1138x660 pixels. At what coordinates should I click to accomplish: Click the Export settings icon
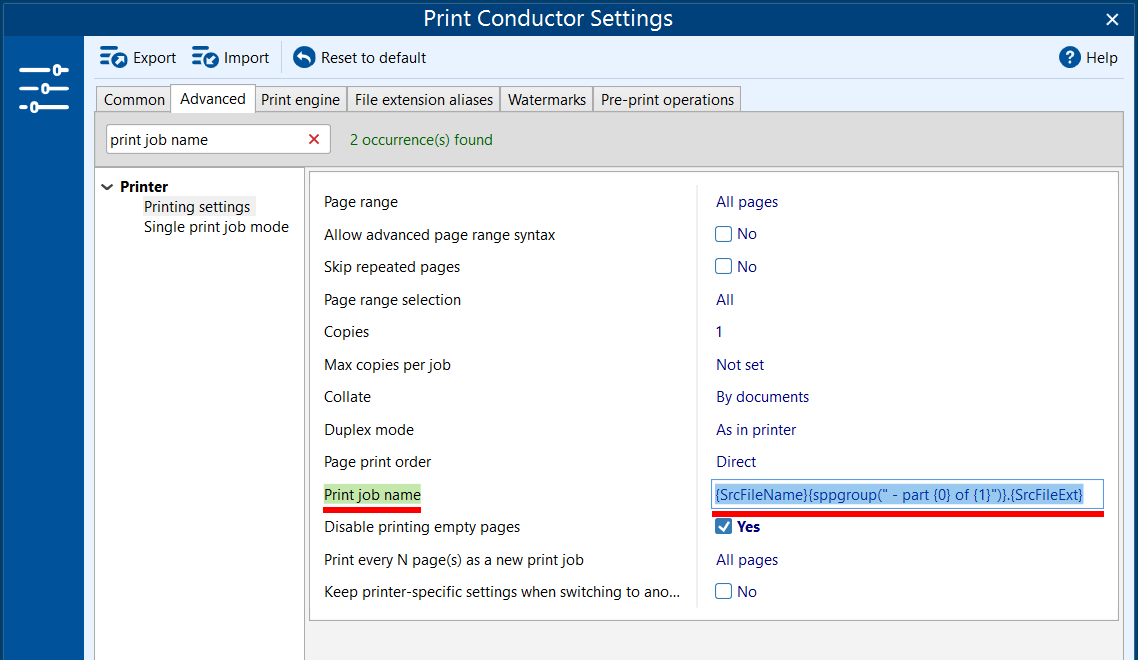click(x=114, y=58)
